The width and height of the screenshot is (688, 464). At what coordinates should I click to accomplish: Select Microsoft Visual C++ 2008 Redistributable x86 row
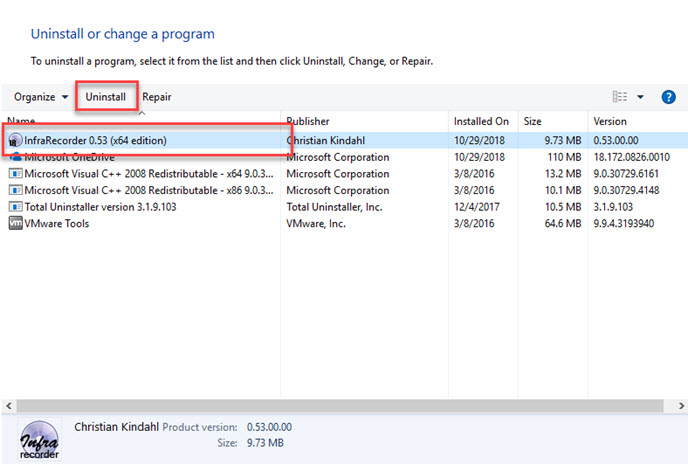(x=344, y=191)
